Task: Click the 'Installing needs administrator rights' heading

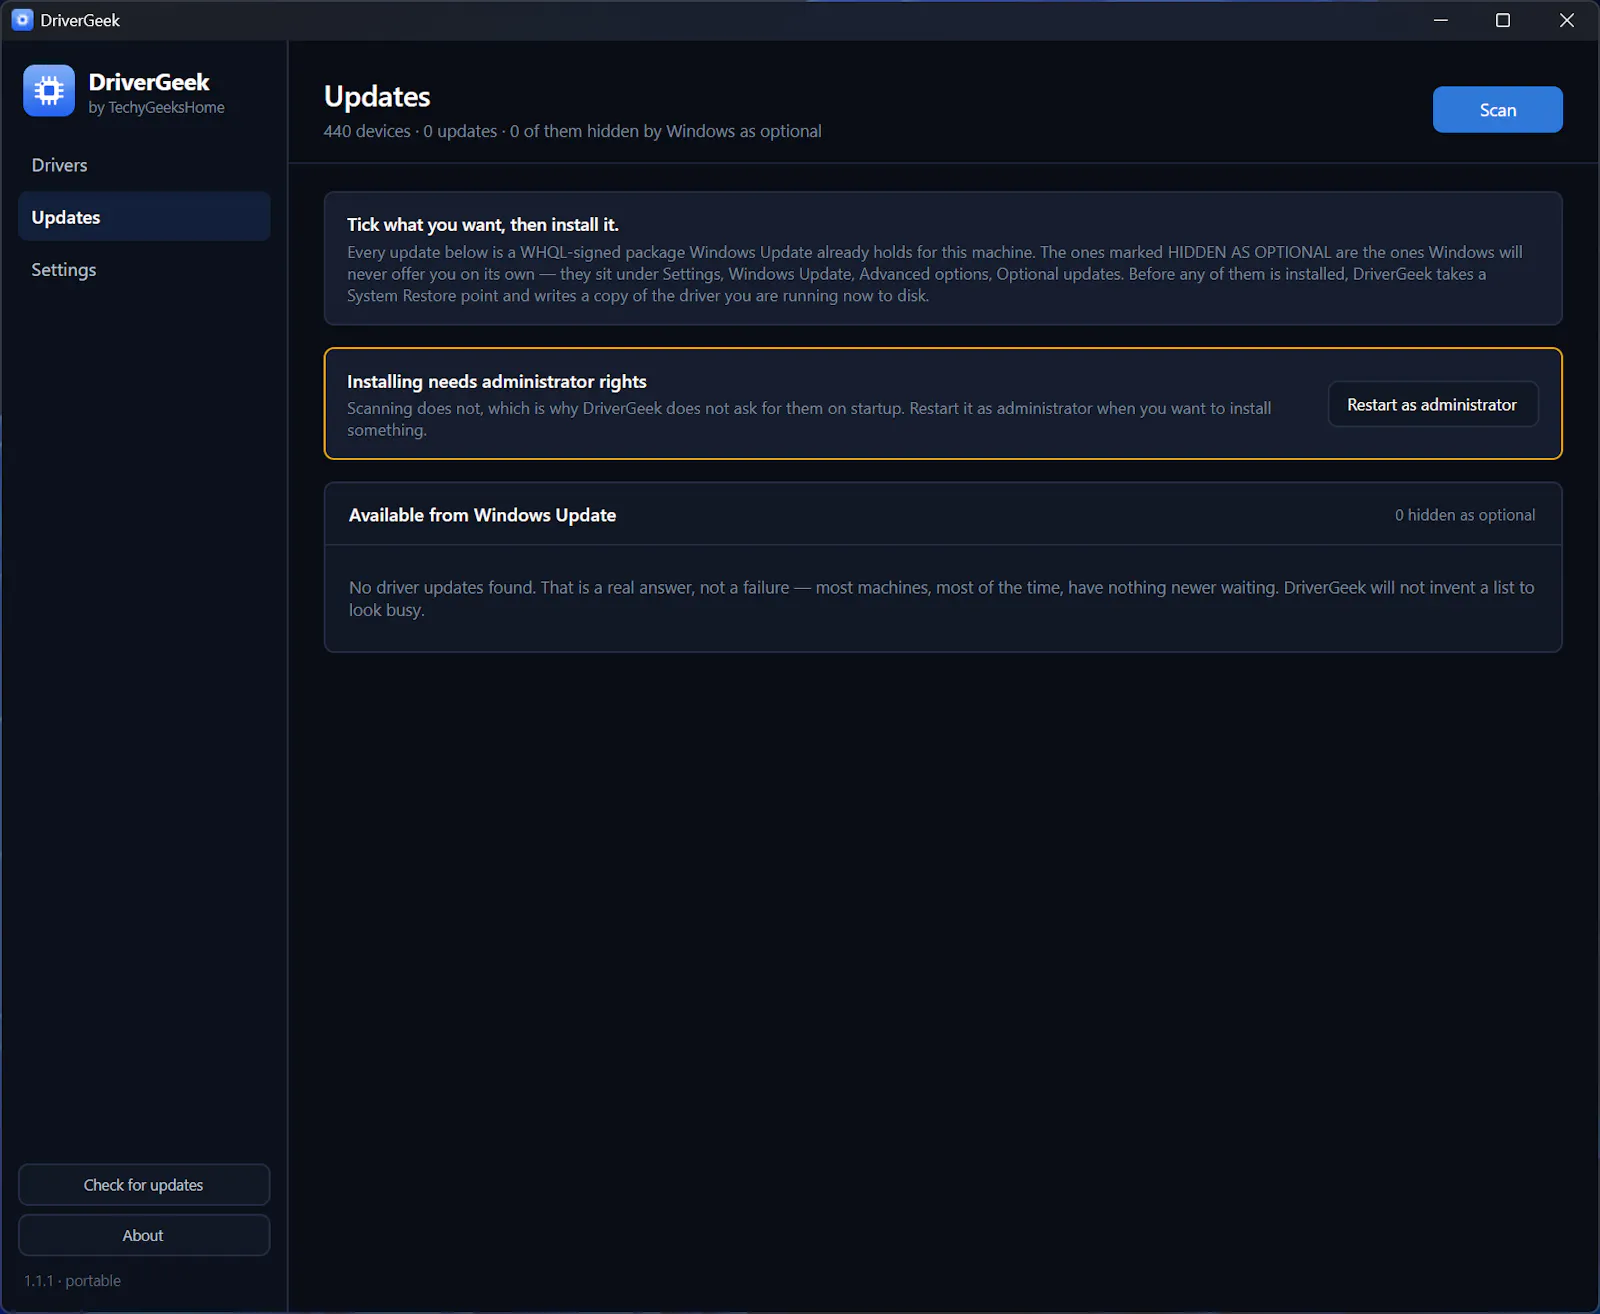Action: [x=497, y=382]
